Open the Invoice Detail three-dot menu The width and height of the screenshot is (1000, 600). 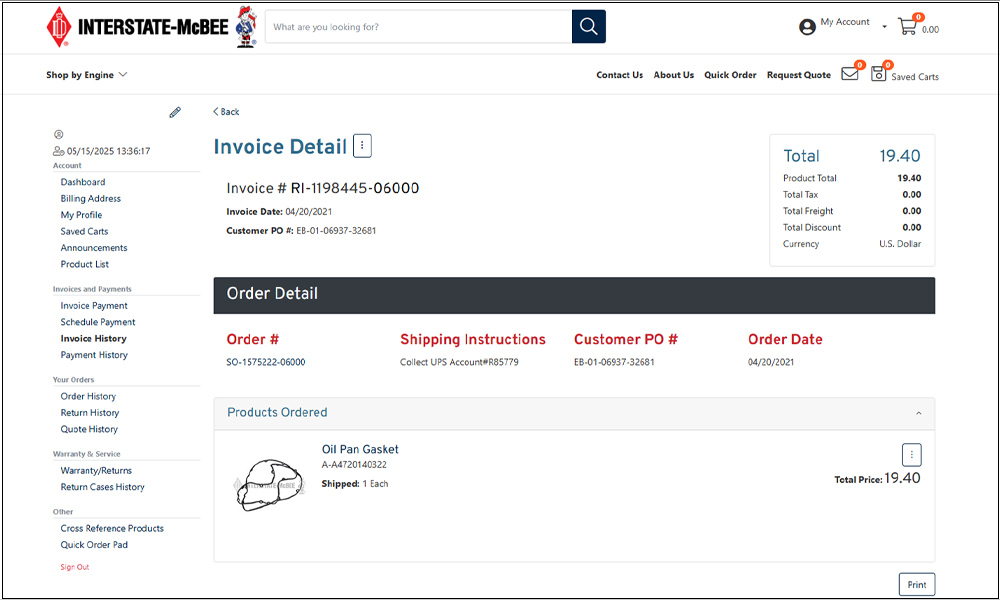point(362,145)
